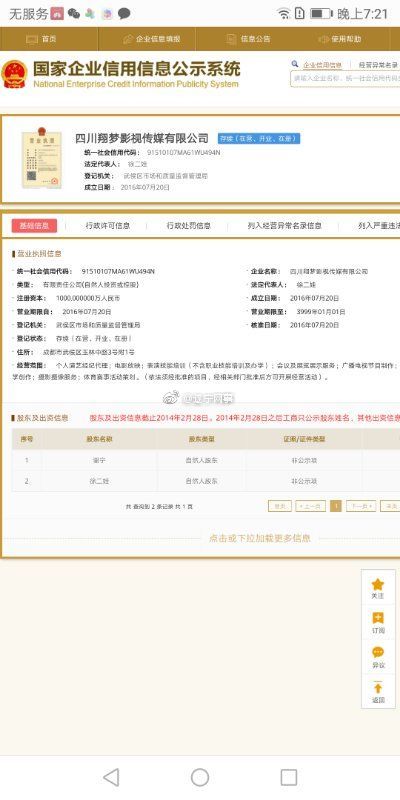Viewport: 400px width, 800px height.
Task: Tap the 信息公告 document icon
Action: 232,39
